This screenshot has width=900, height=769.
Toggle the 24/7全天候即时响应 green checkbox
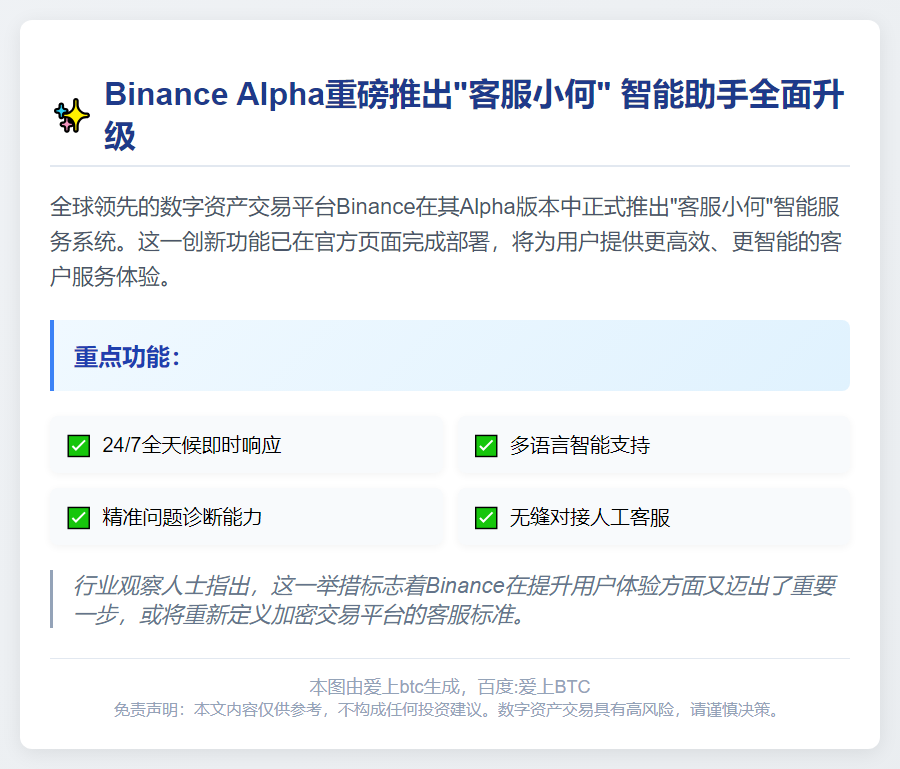(x=79, y=446)
